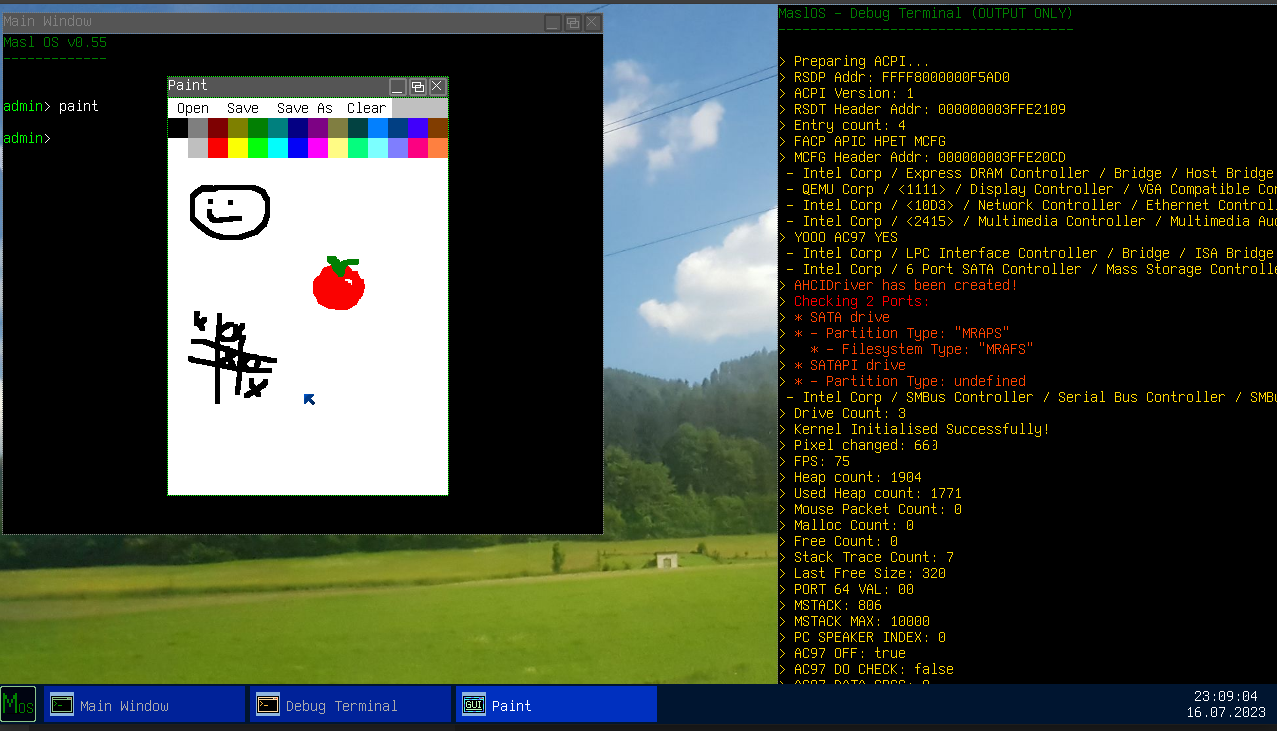Maximize the Main Window terminal
The height and width of the screenshot is (731, 1277).
(x=572, y=22)
